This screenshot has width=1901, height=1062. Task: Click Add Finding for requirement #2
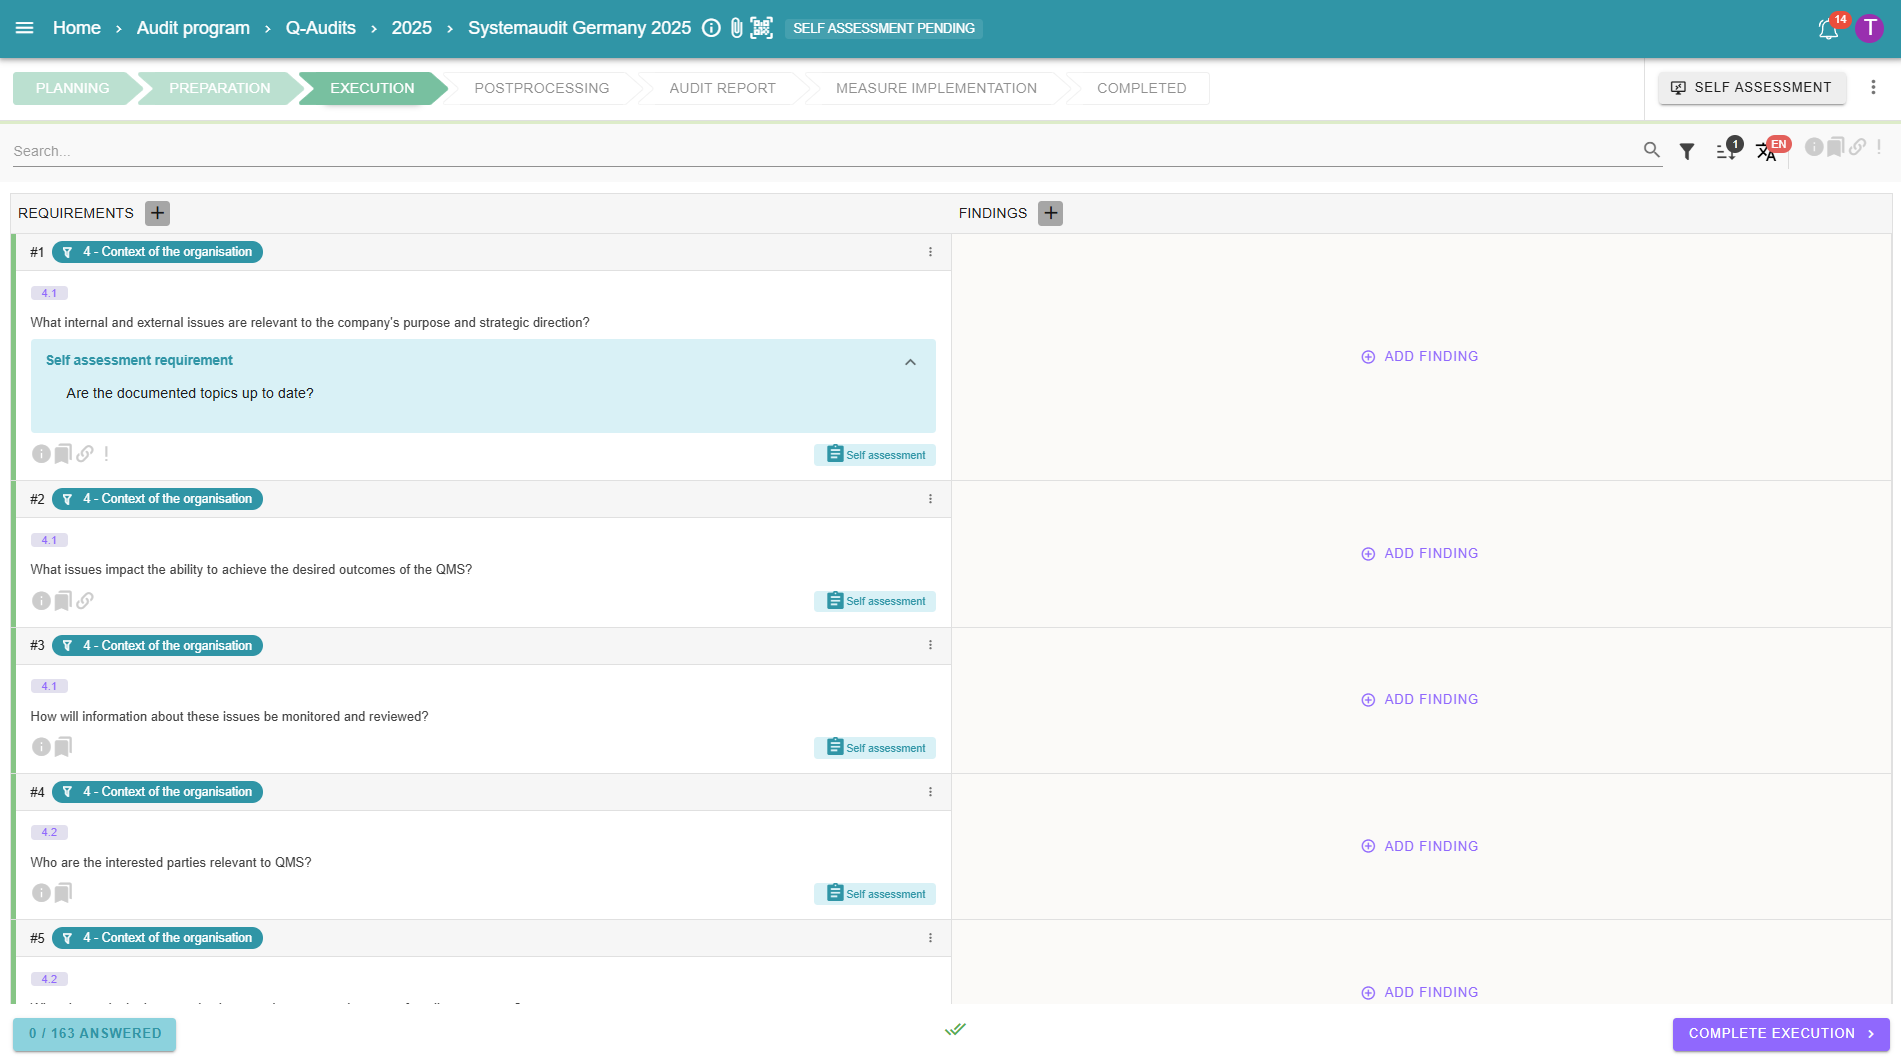(x=1419, y=554)
